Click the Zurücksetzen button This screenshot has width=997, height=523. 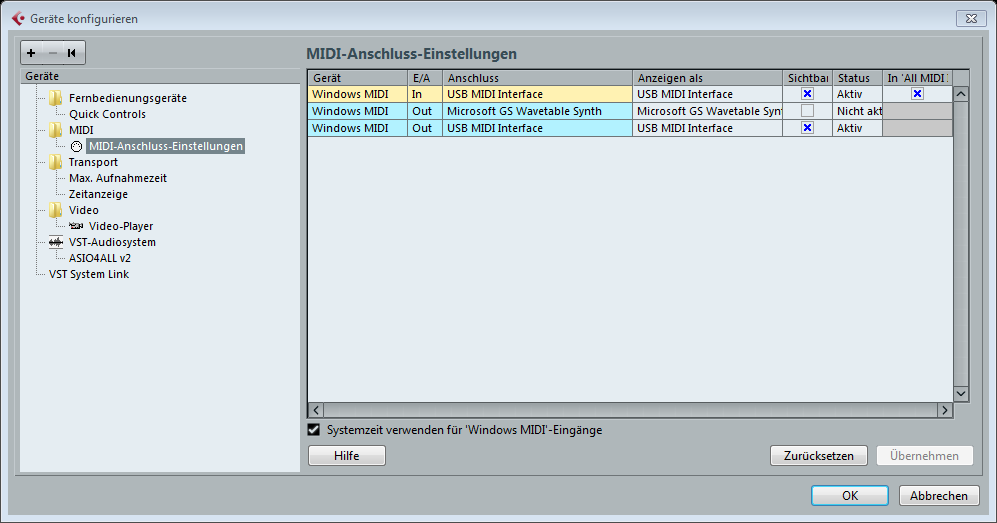pos(818,456)
